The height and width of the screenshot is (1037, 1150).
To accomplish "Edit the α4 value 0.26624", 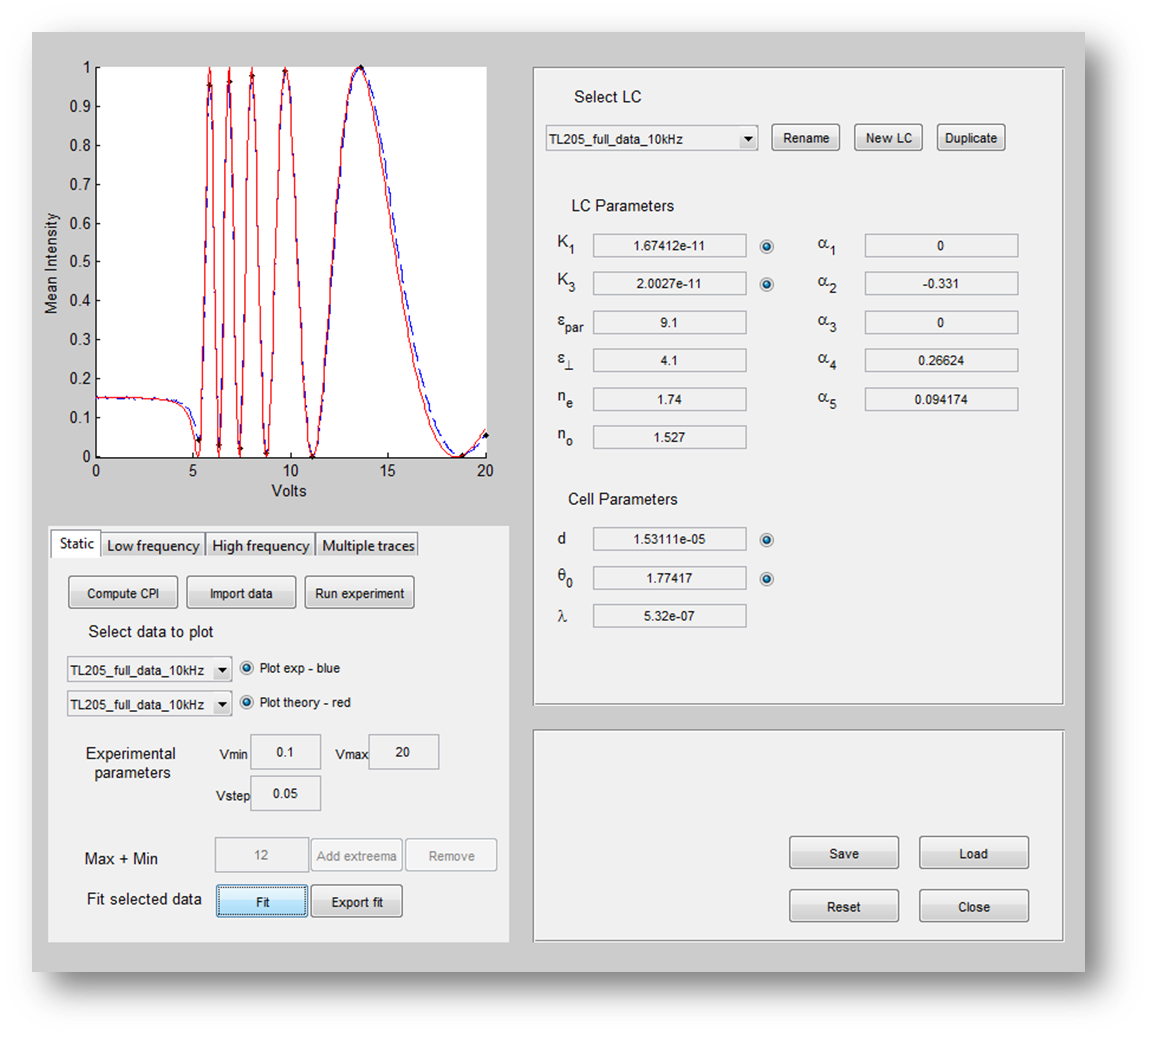I will (x=941, y=361).
